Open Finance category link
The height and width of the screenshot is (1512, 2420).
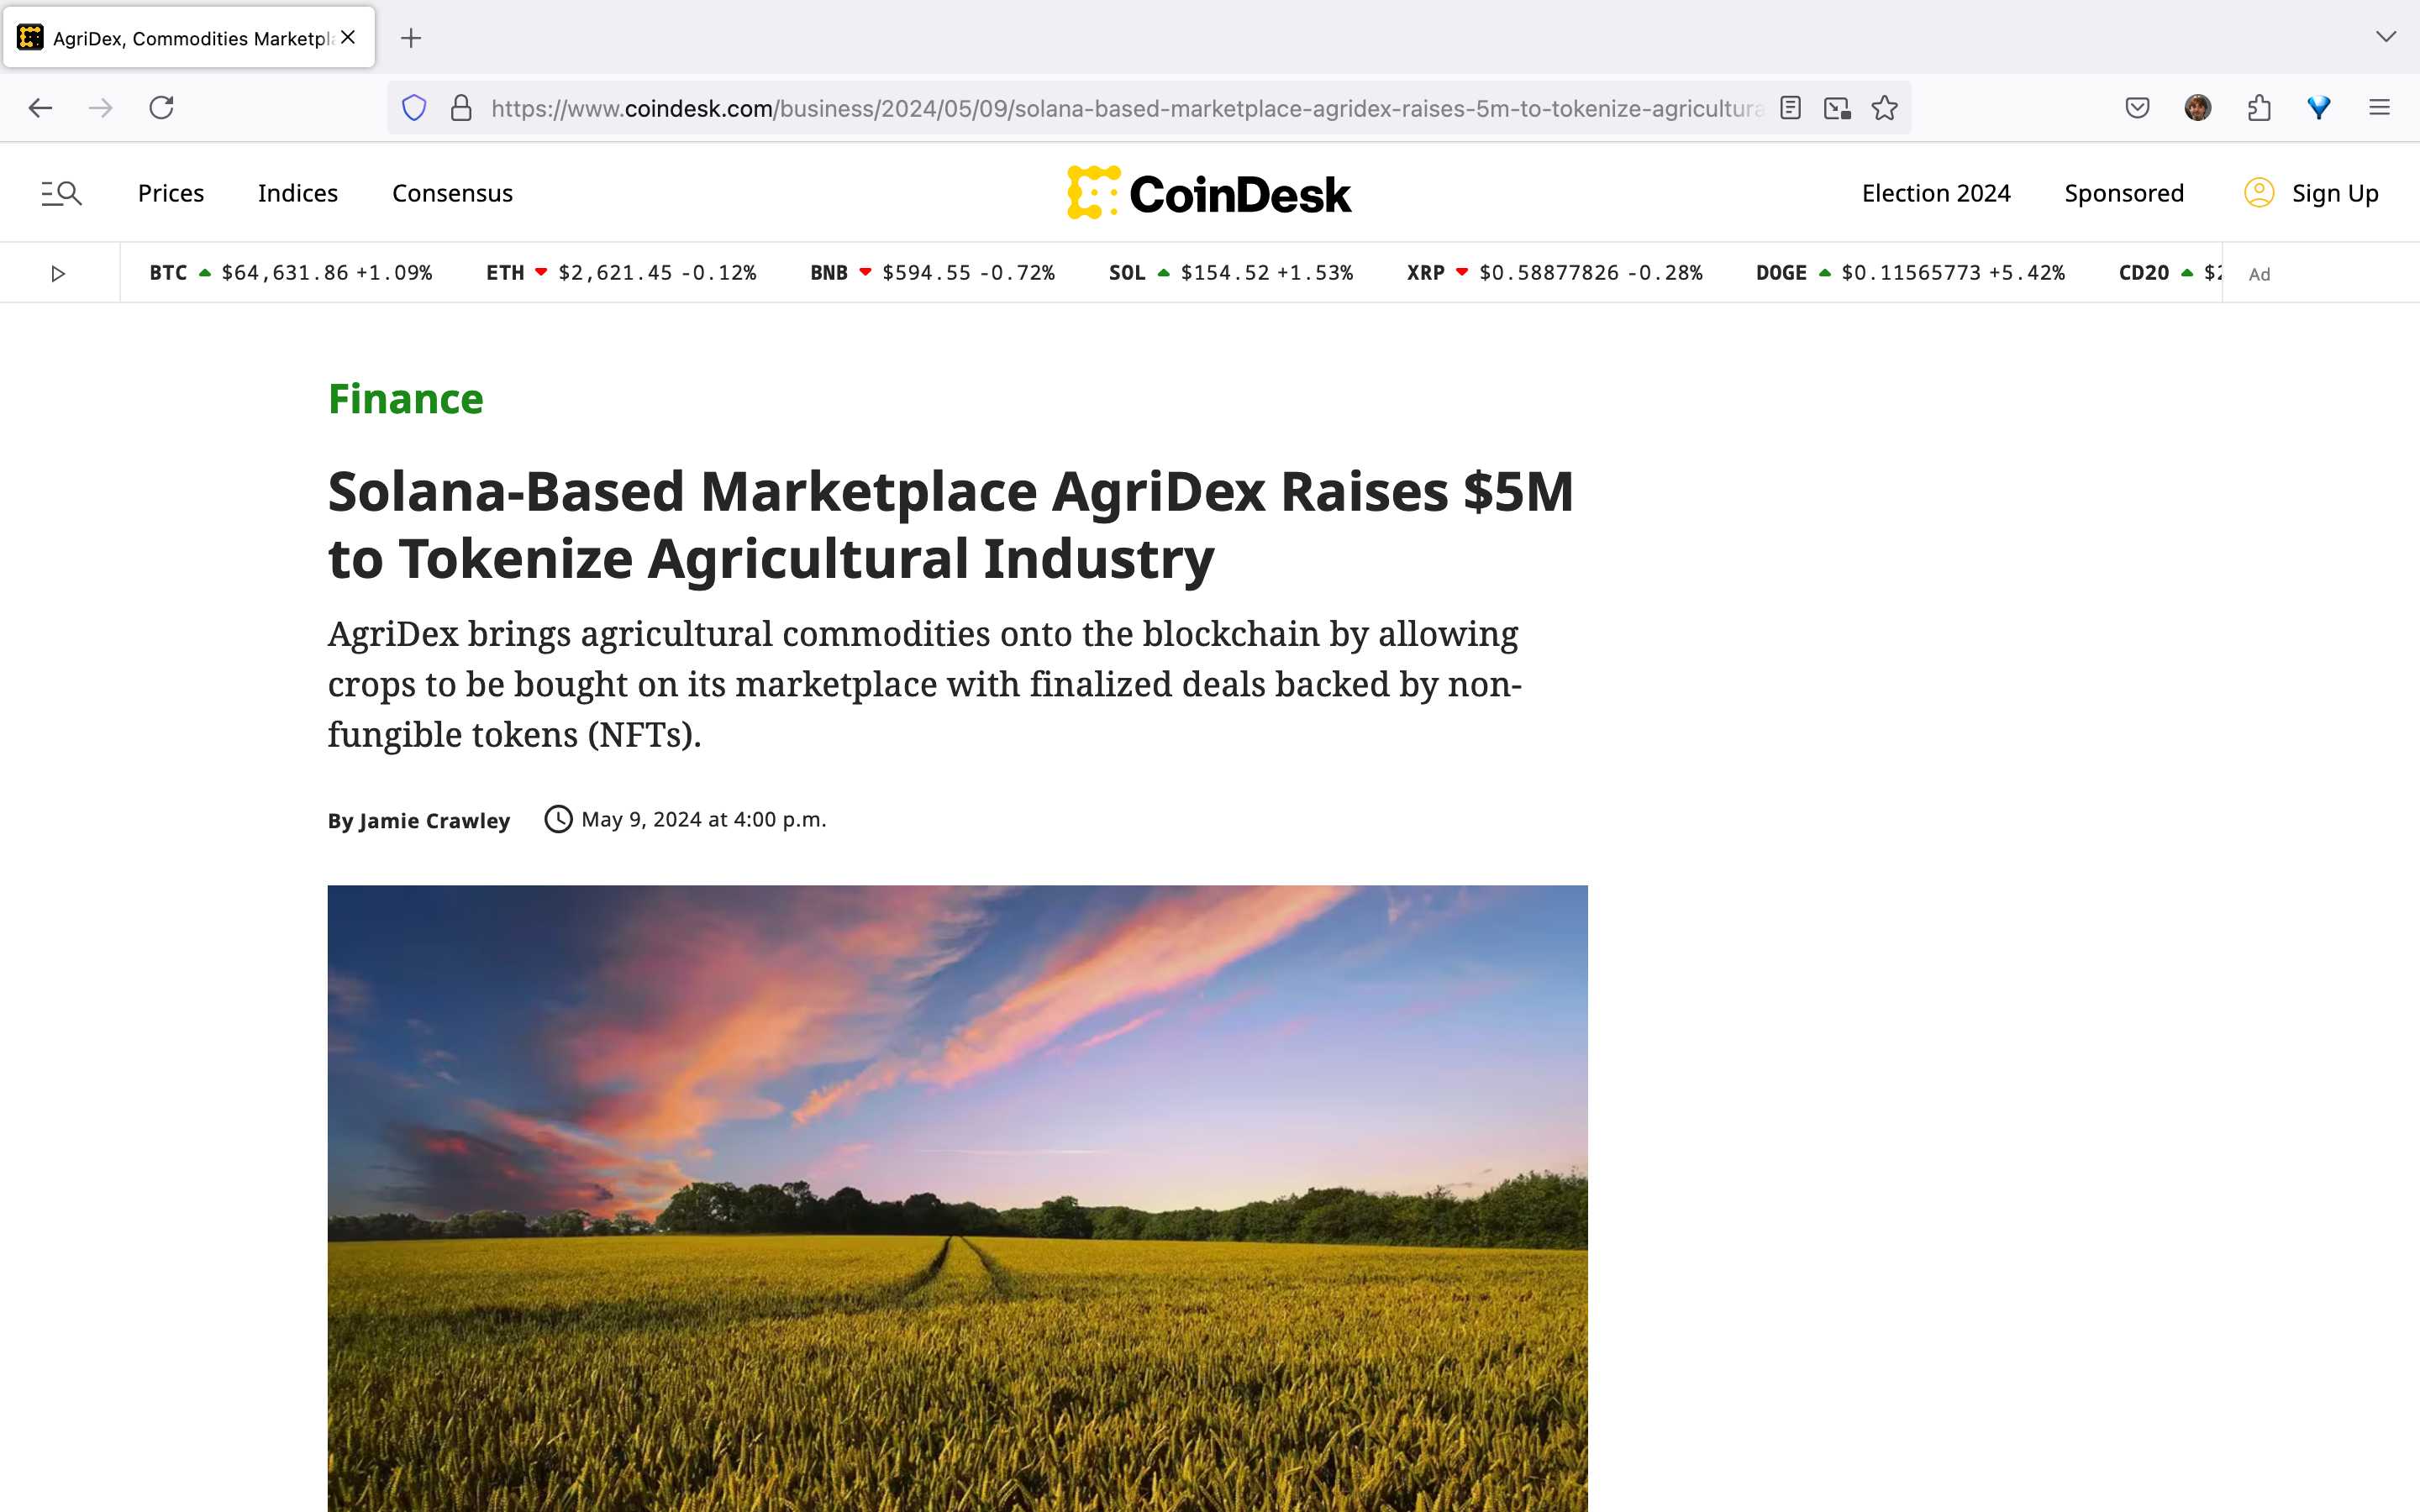coord(405,399)
